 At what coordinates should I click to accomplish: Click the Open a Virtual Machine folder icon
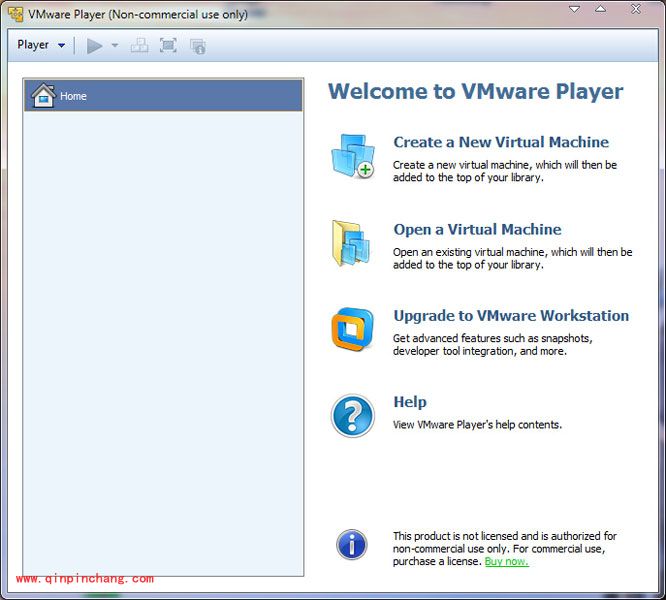tap(351, 243)
